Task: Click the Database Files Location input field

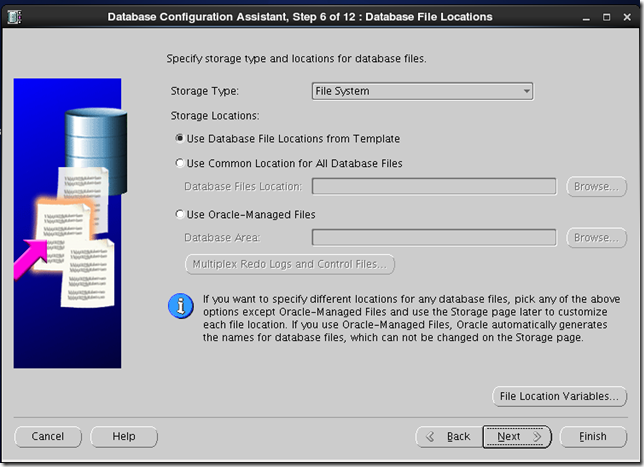Action: pyautogui.click(x=434, y=186)
